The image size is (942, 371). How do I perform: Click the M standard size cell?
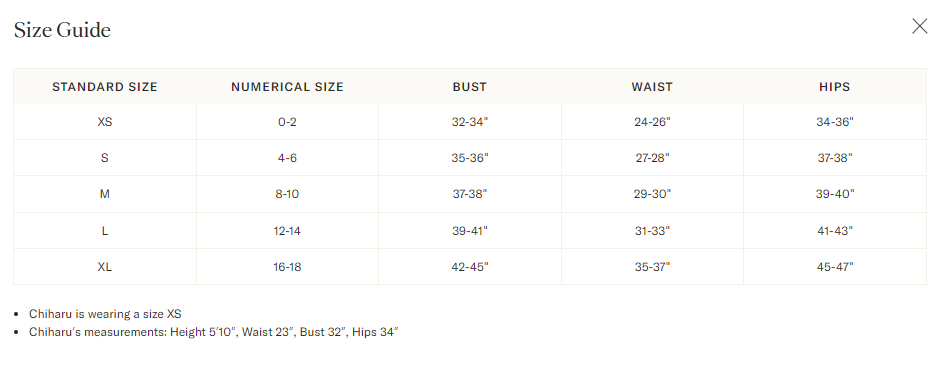[x=105, y=194]
